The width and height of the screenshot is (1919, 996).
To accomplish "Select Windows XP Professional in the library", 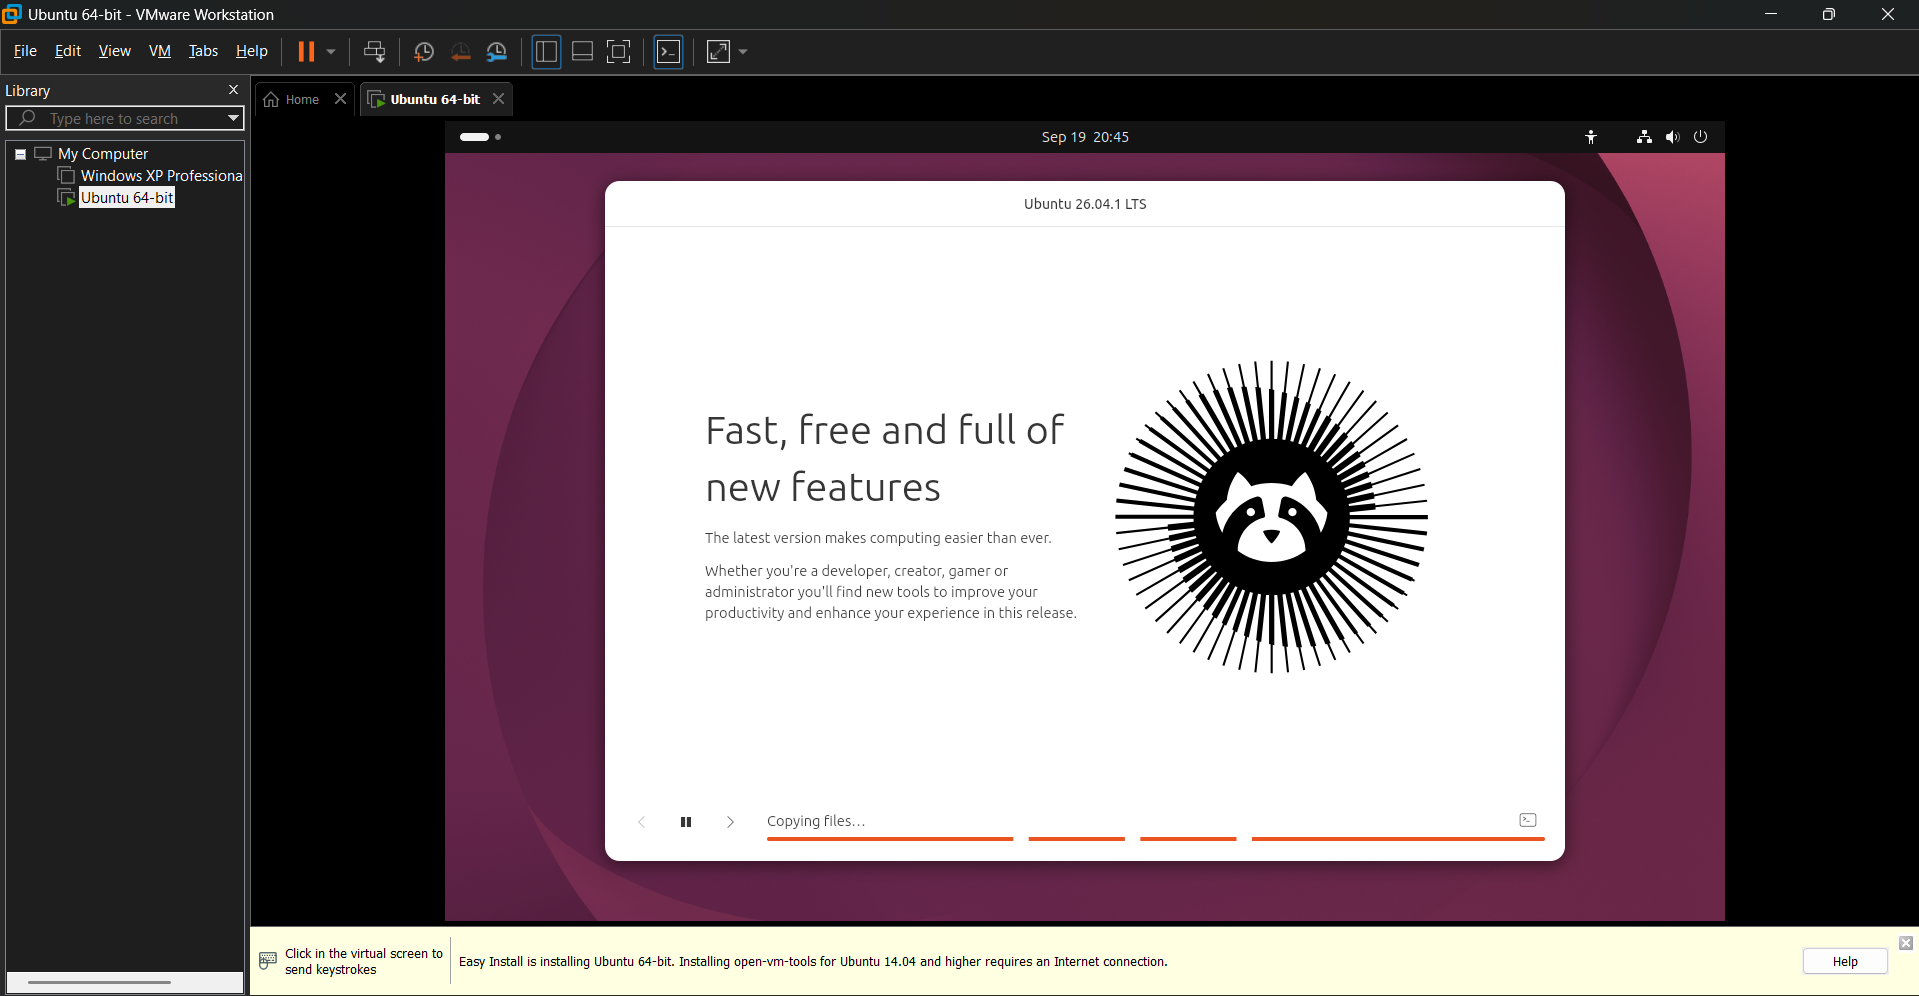I will 150,176.
